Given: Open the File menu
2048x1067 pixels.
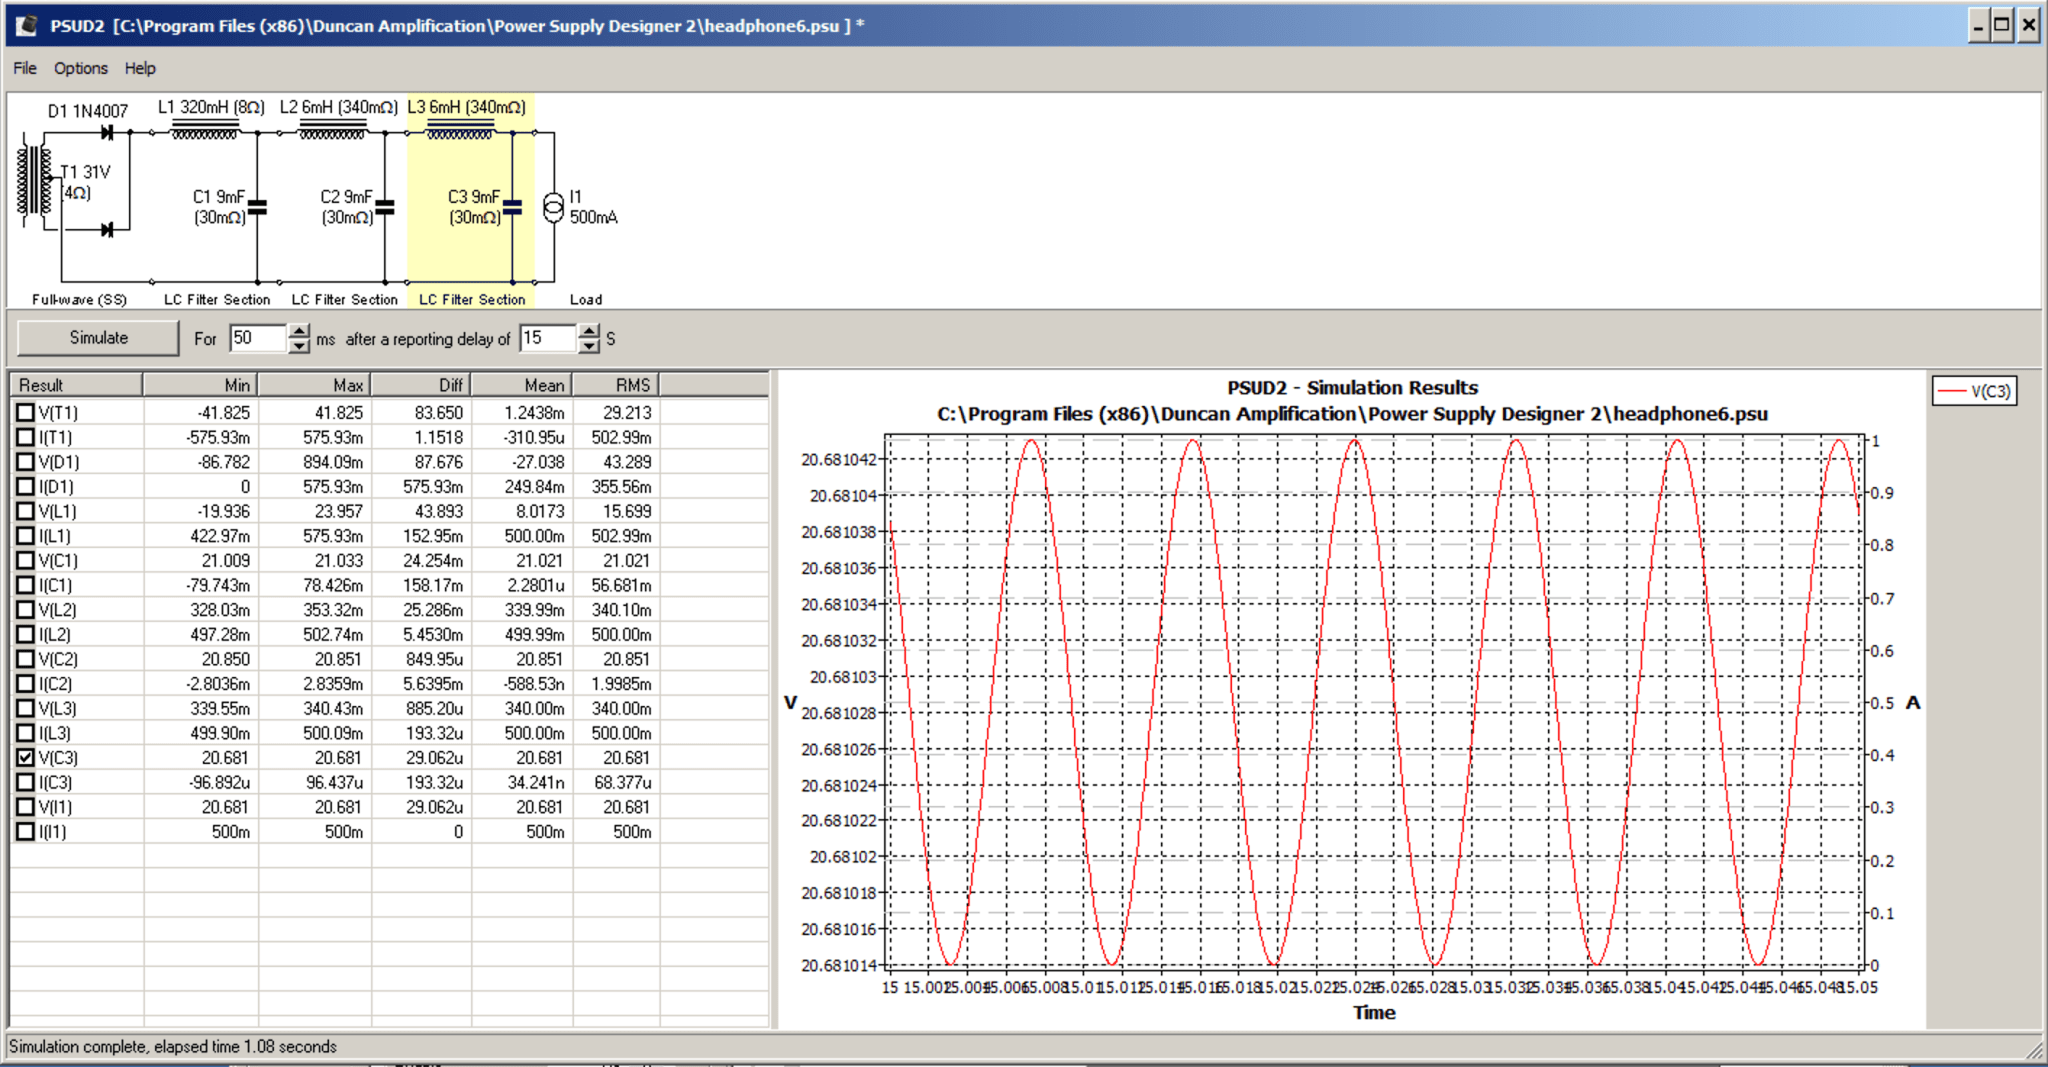Looking at the screenshot, I should click(25, 68).
